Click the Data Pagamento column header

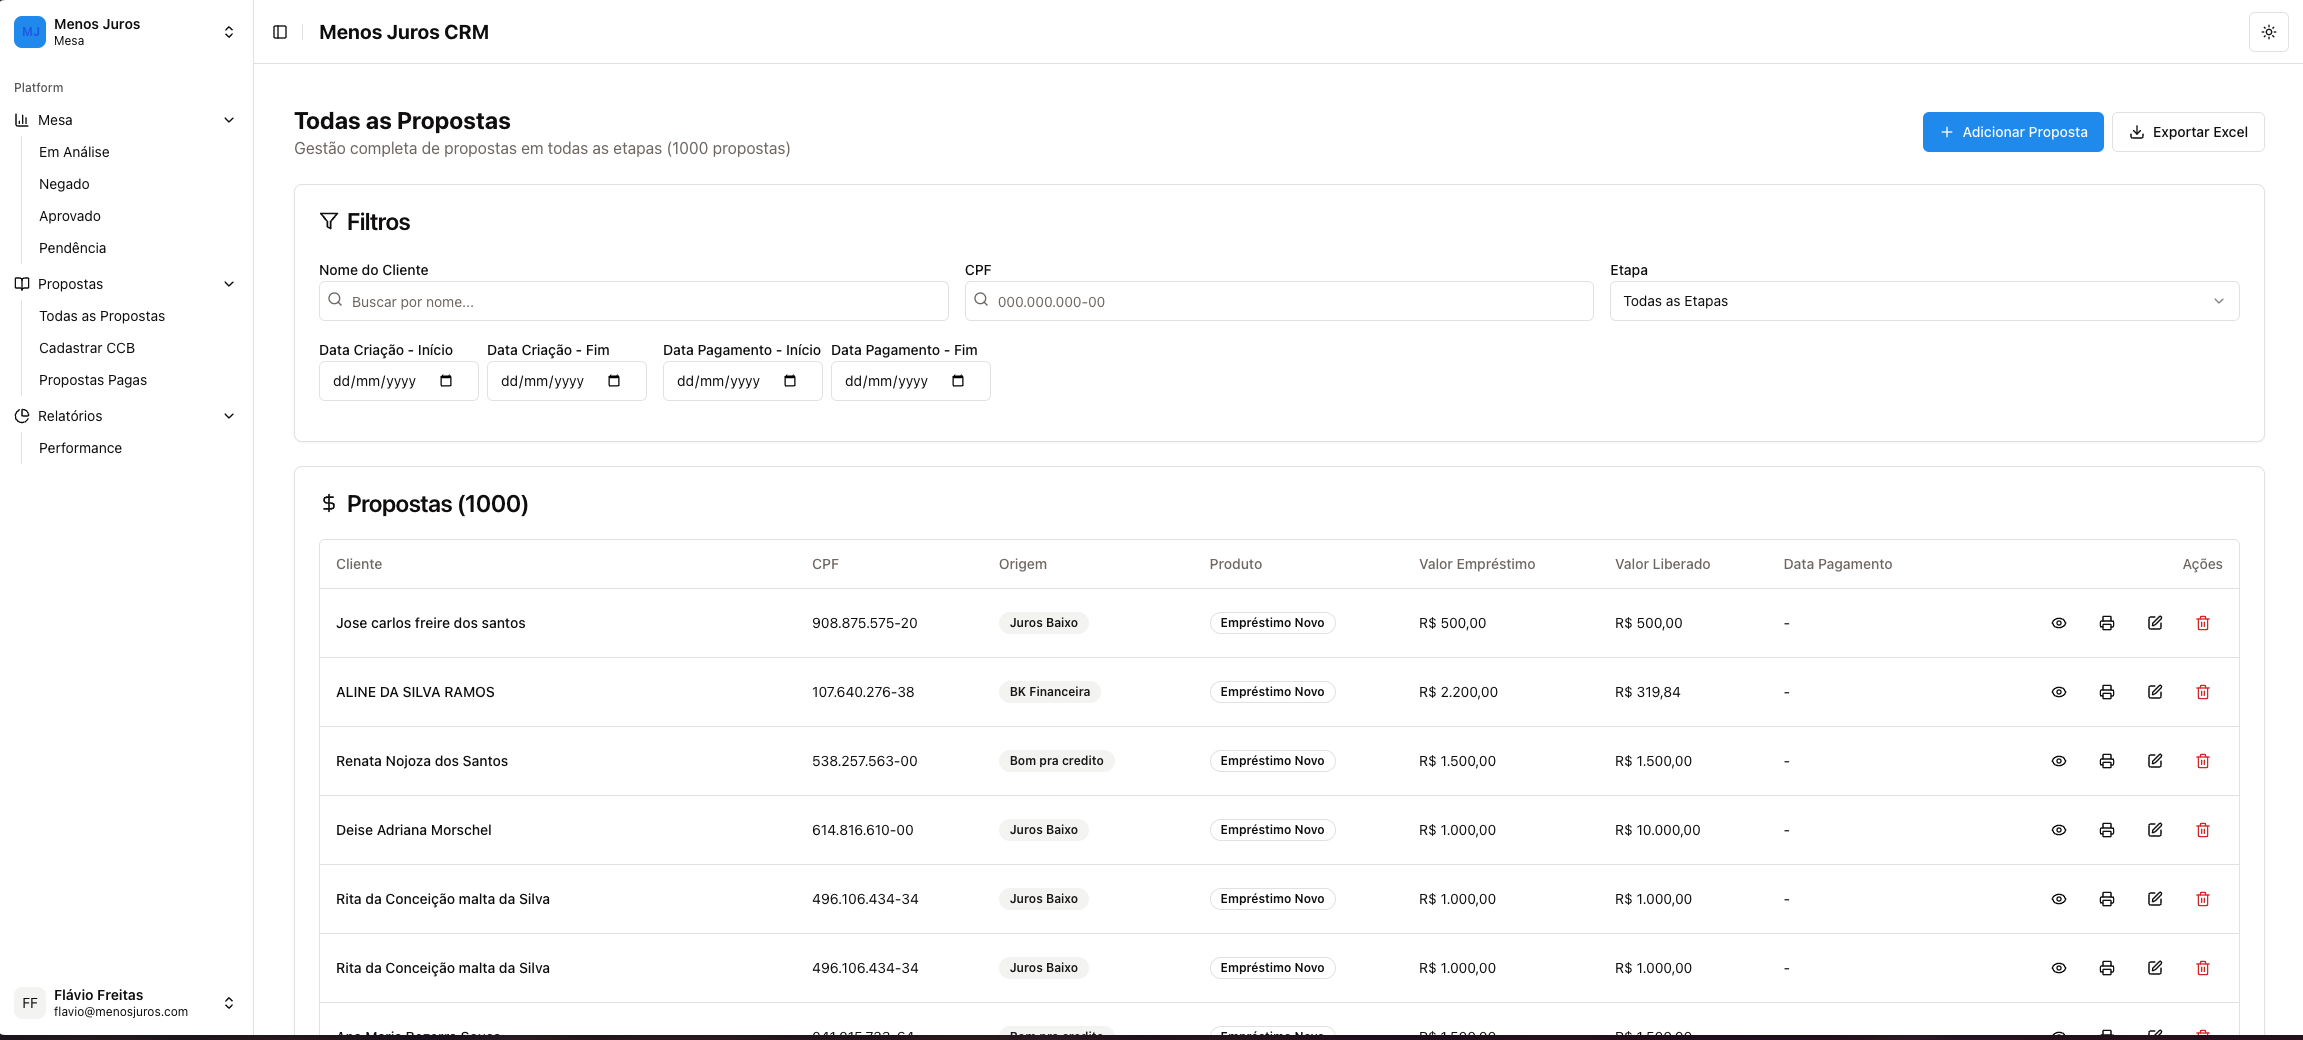pos(1838,564)
